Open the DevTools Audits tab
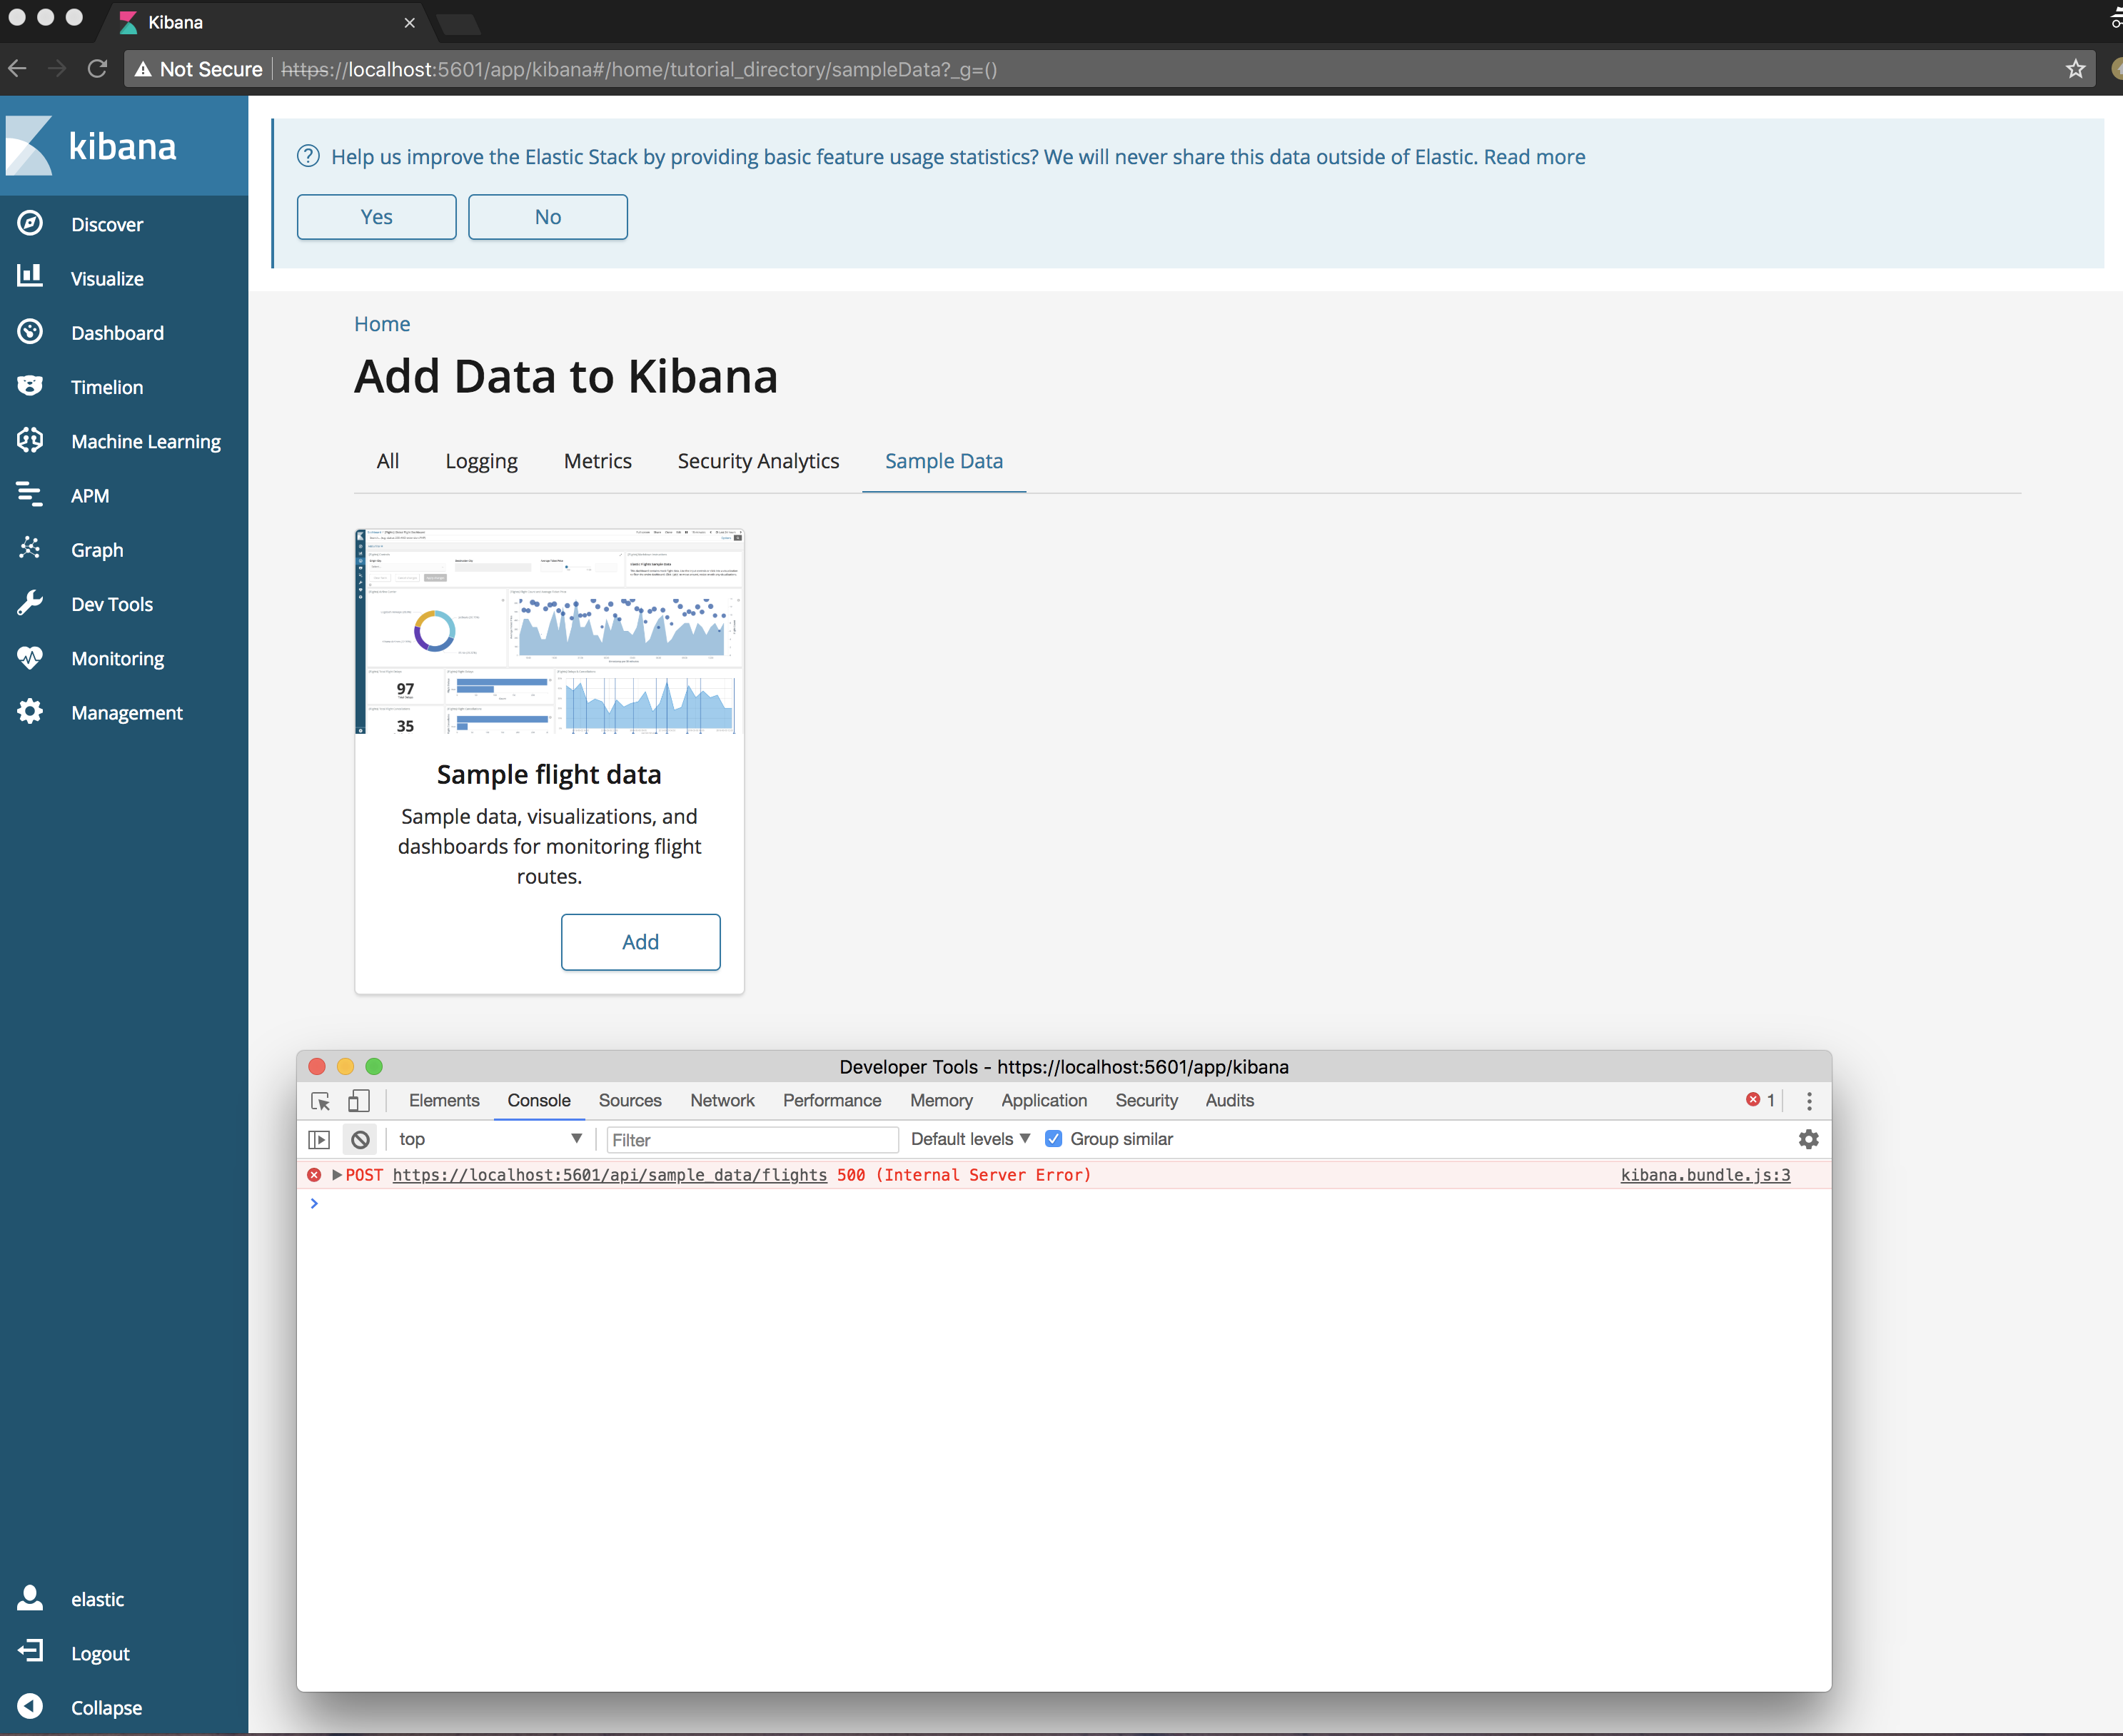 coord(1229,1100)
